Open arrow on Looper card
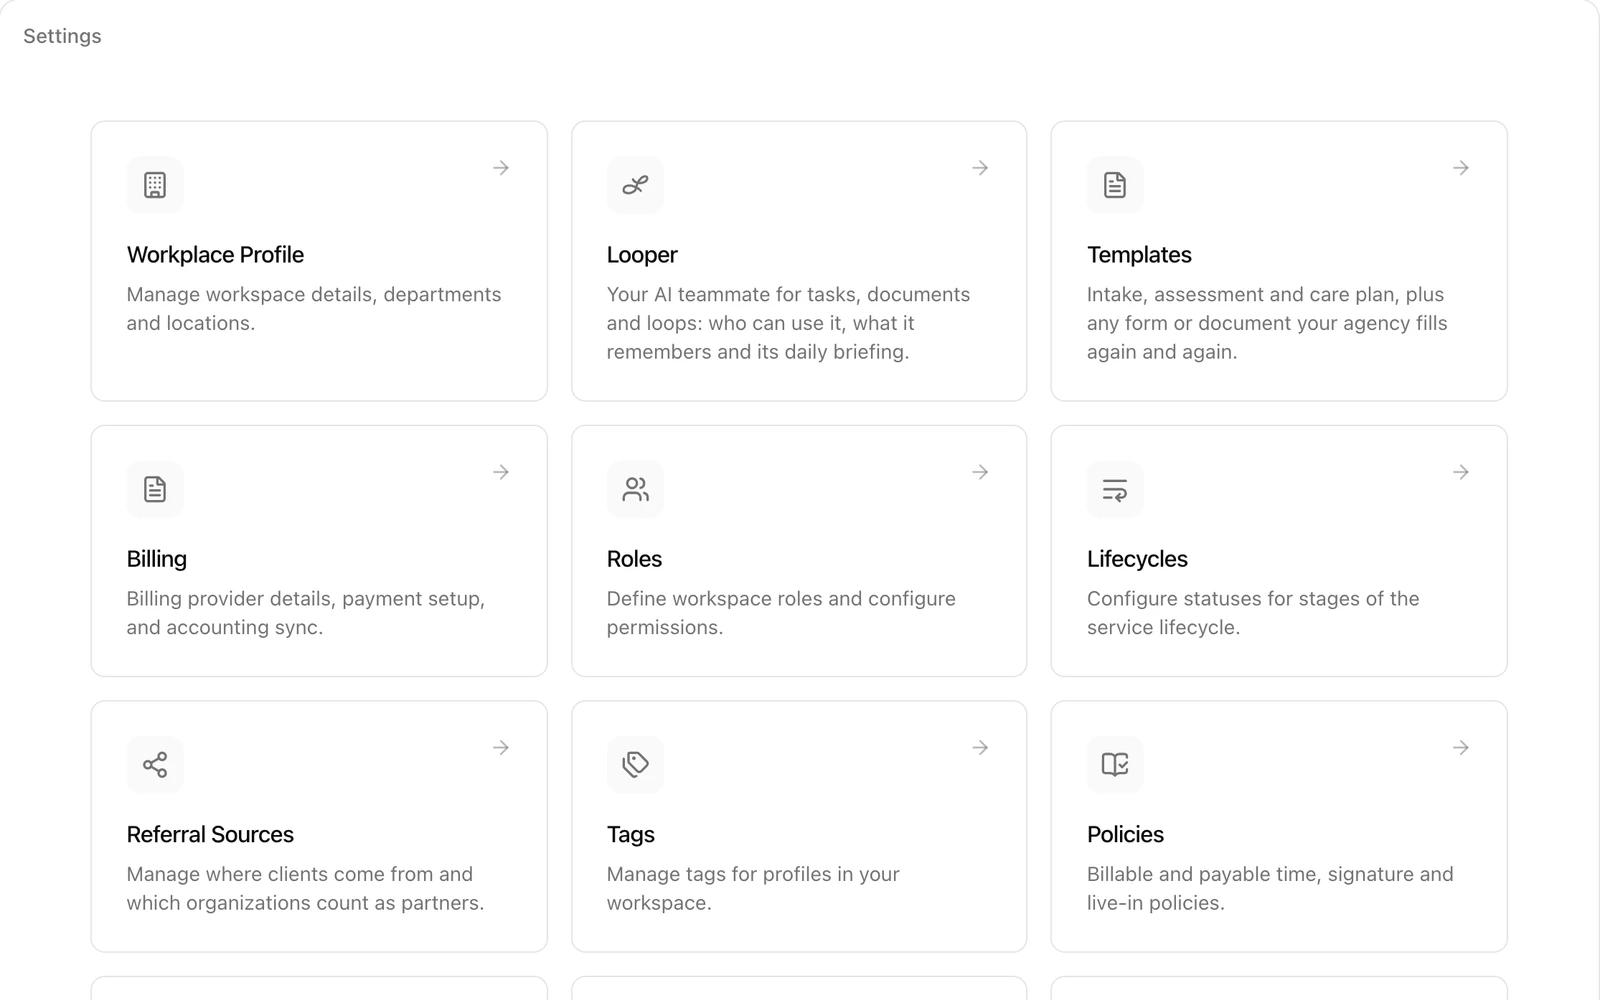Screen dimensions: 1600x1000 (x=980, y=168)
